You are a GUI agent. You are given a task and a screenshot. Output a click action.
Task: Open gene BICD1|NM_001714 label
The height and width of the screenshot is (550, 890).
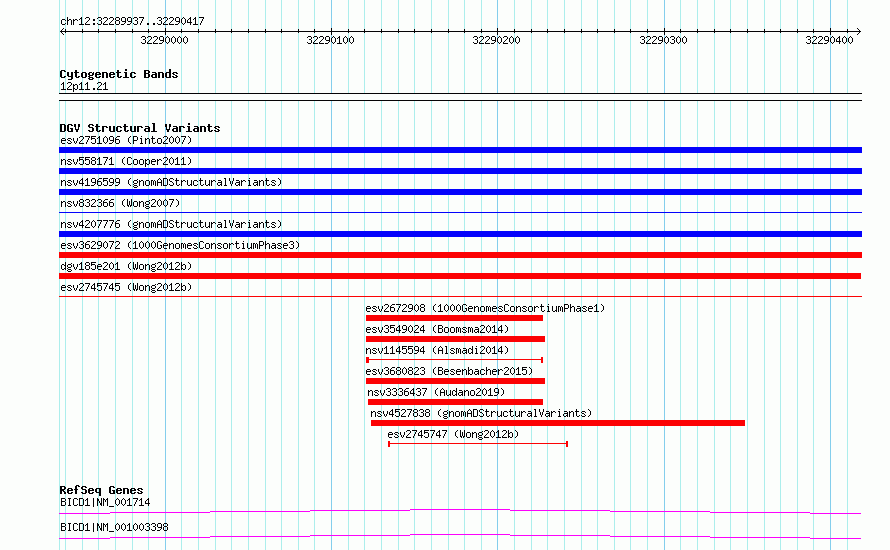[105, 502]
